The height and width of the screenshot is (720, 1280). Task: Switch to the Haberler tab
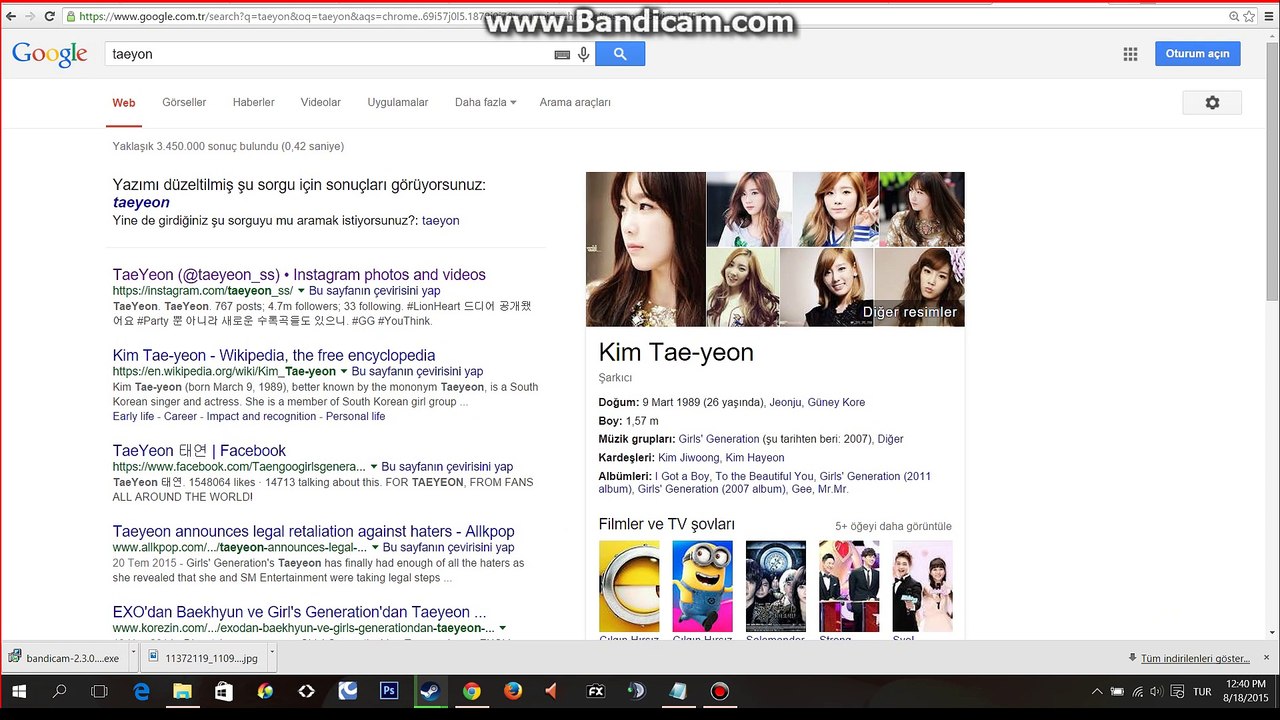254,102
